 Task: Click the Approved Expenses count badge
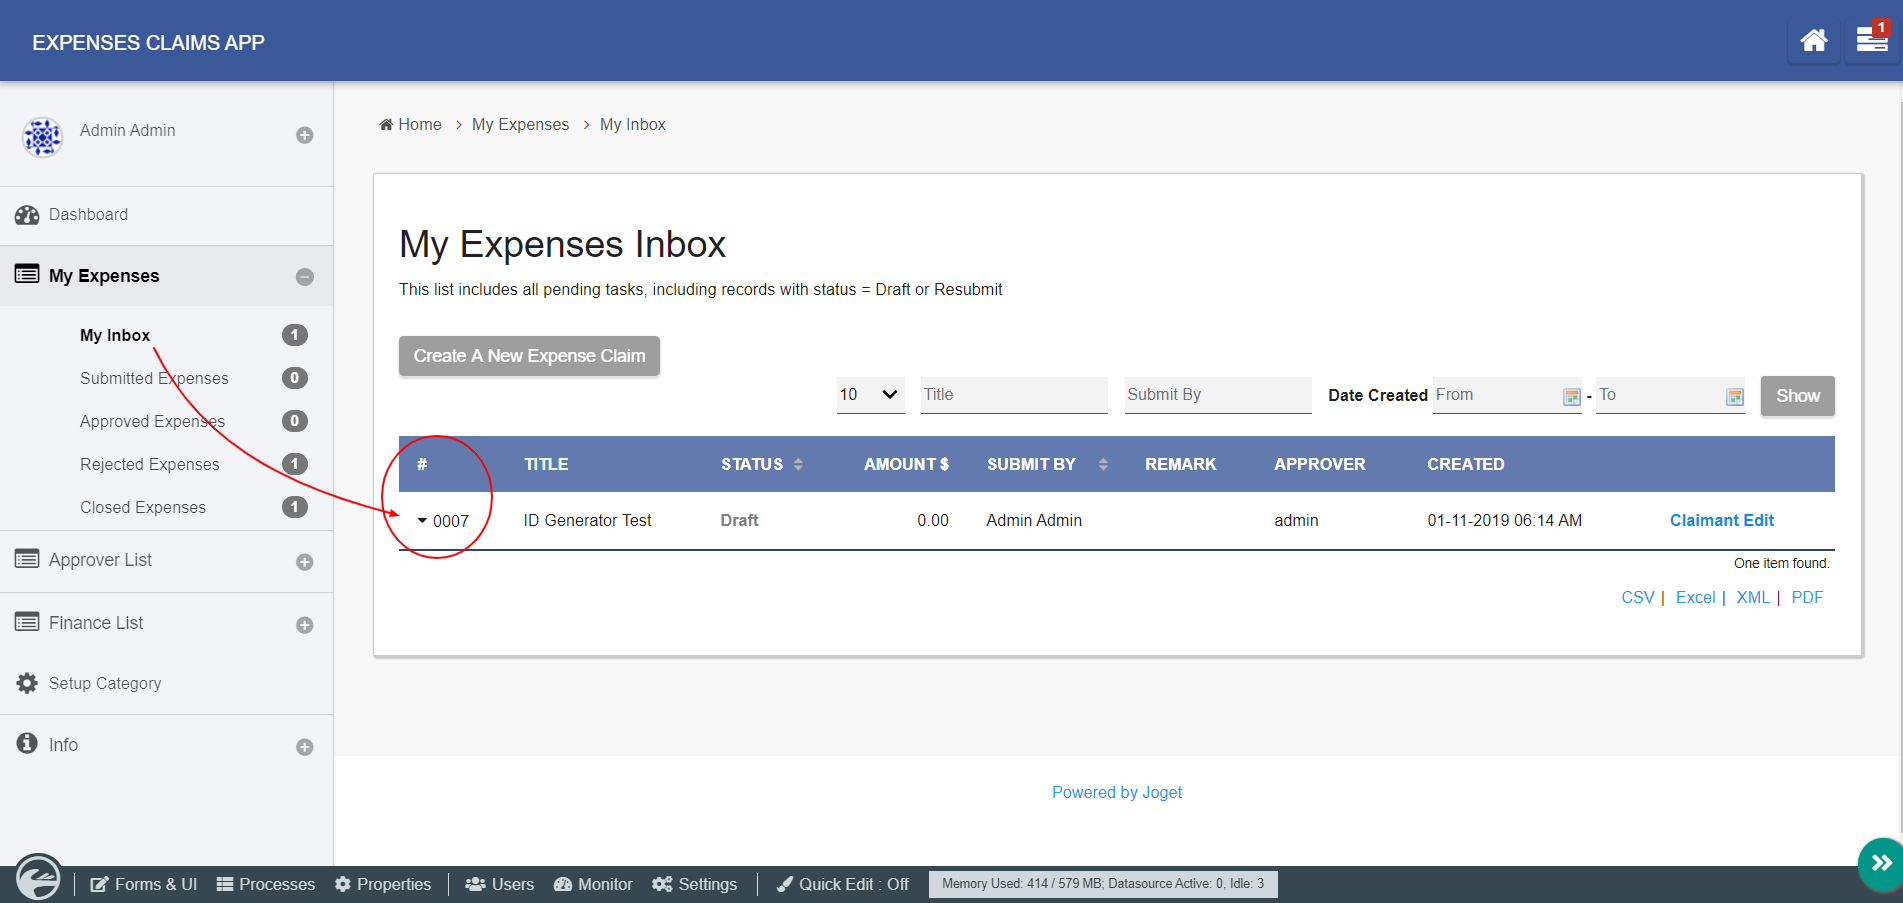294,421
